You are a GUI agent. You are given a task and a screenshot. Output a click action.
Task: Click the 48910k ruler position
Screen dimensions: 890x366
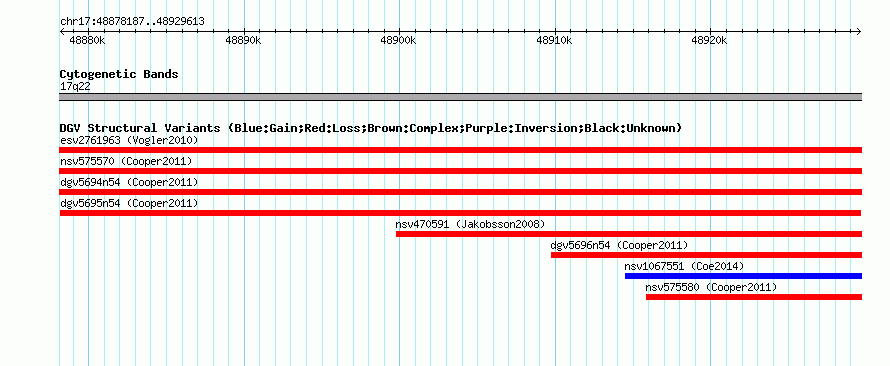554,40
